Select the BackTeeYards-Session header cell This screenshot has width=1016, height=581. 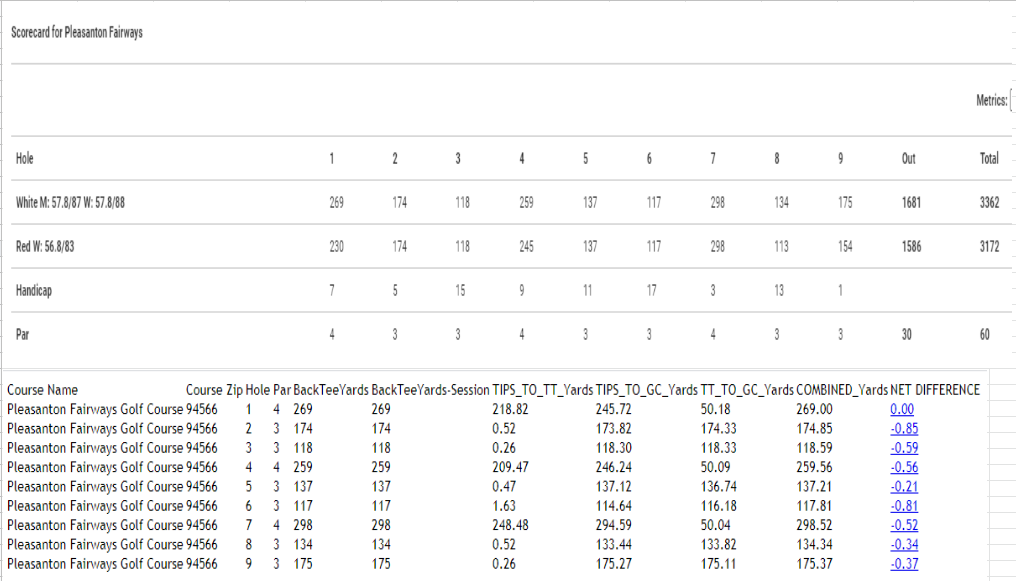click(x=430, y=390)
